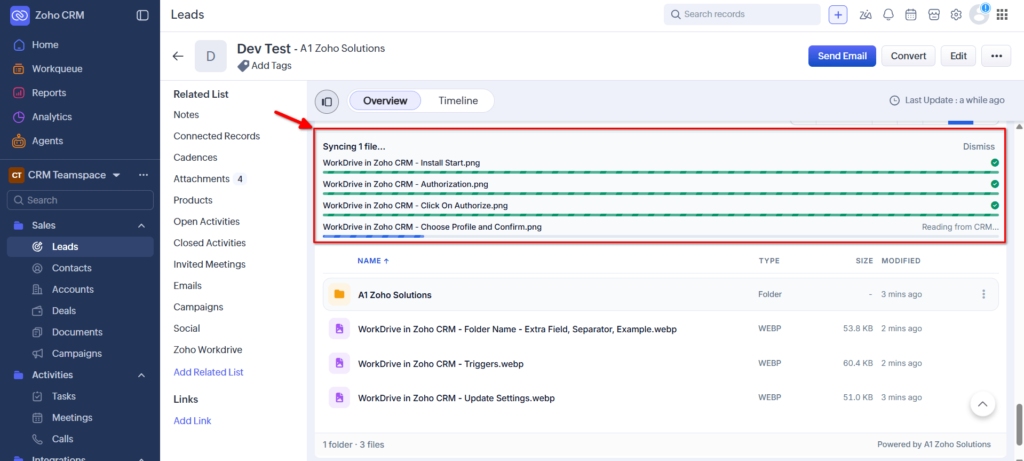Expand the CRM Teamspace dropdown
1024x461 pixels.
(117, 175)
